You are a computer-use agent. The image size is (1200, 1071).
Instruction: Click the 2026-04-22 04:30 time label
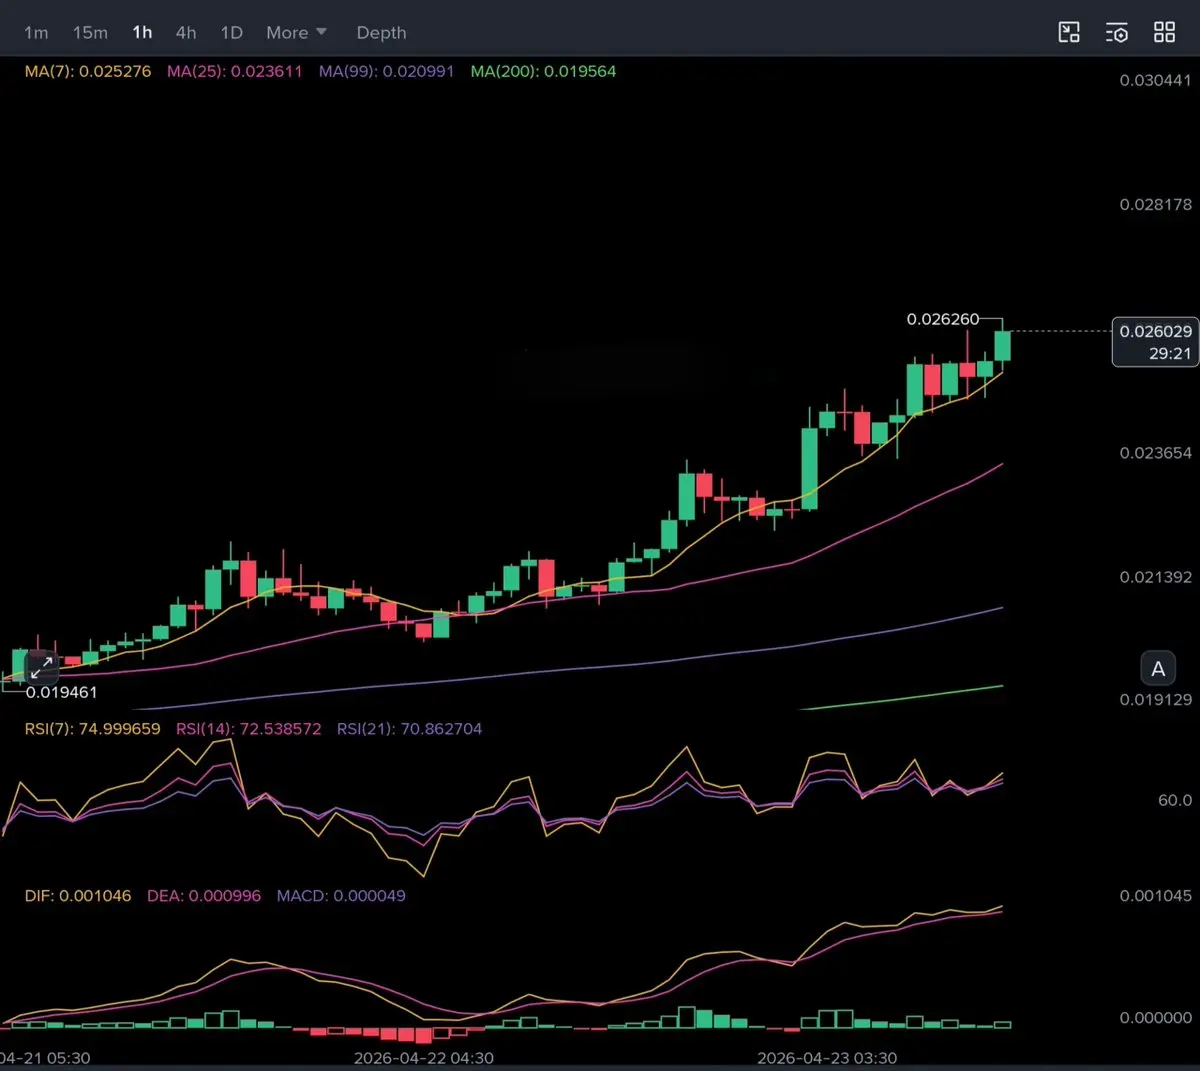[424, 1058]
